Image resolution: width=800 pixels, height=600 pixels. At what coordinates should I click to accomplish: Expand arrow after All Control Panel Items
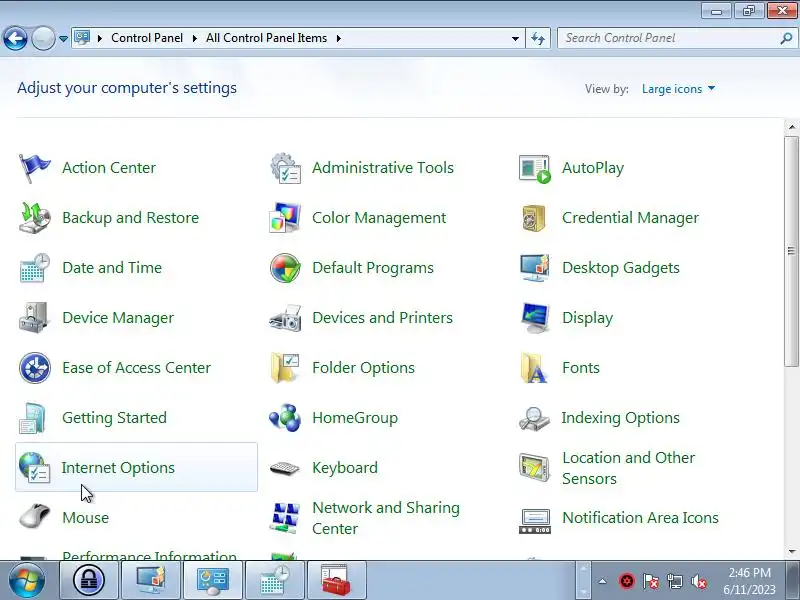[338, 38]
